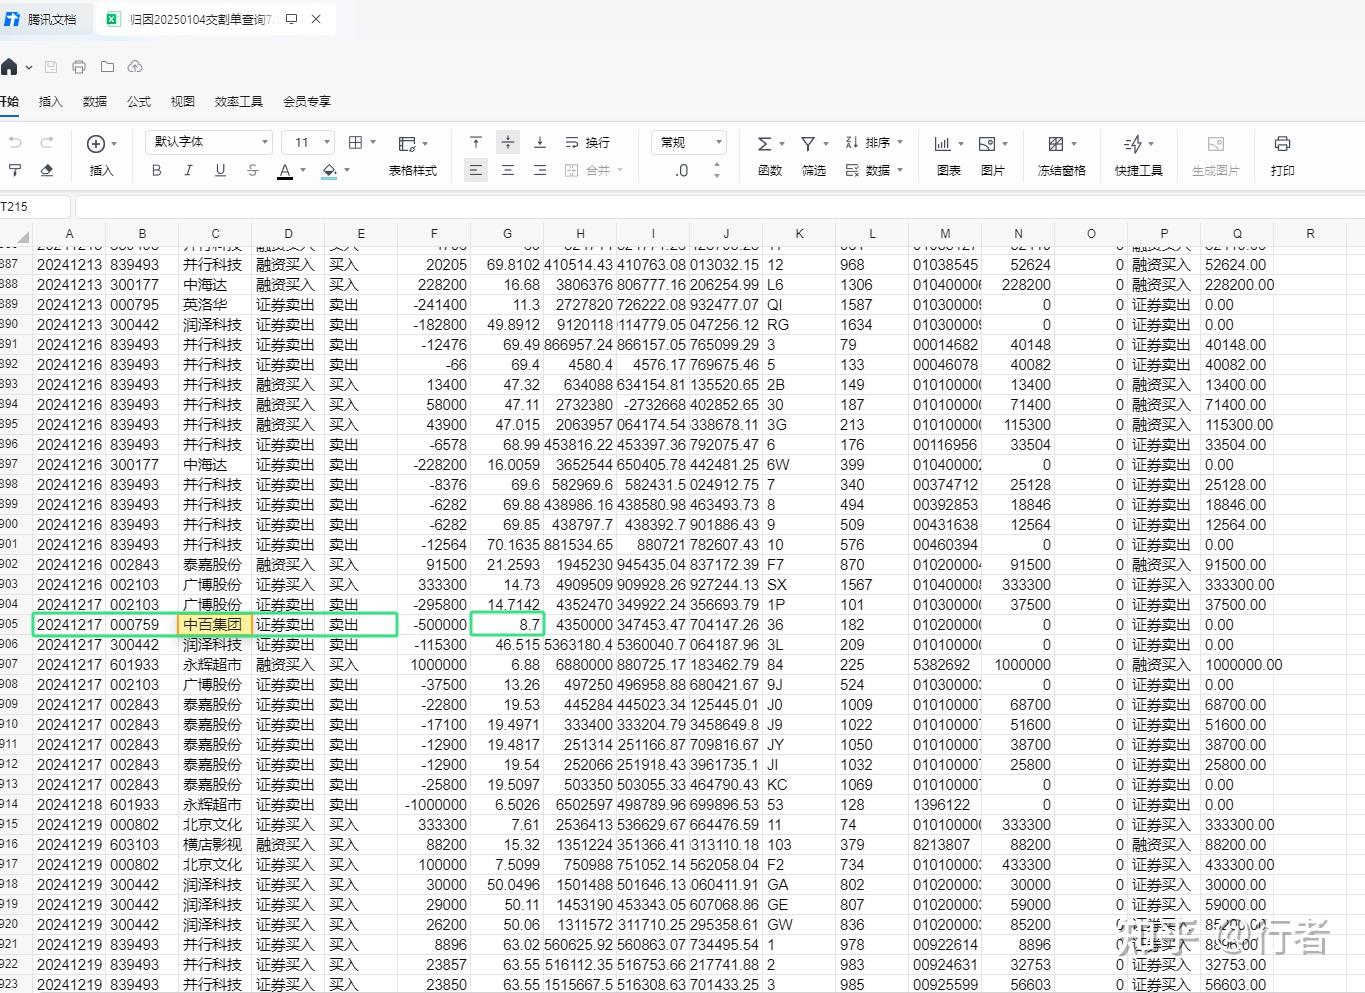The width and height of the screenshot is (1365, 993).
Task: Increase decimals with the stepper up arrow
Action: point(717,165)
